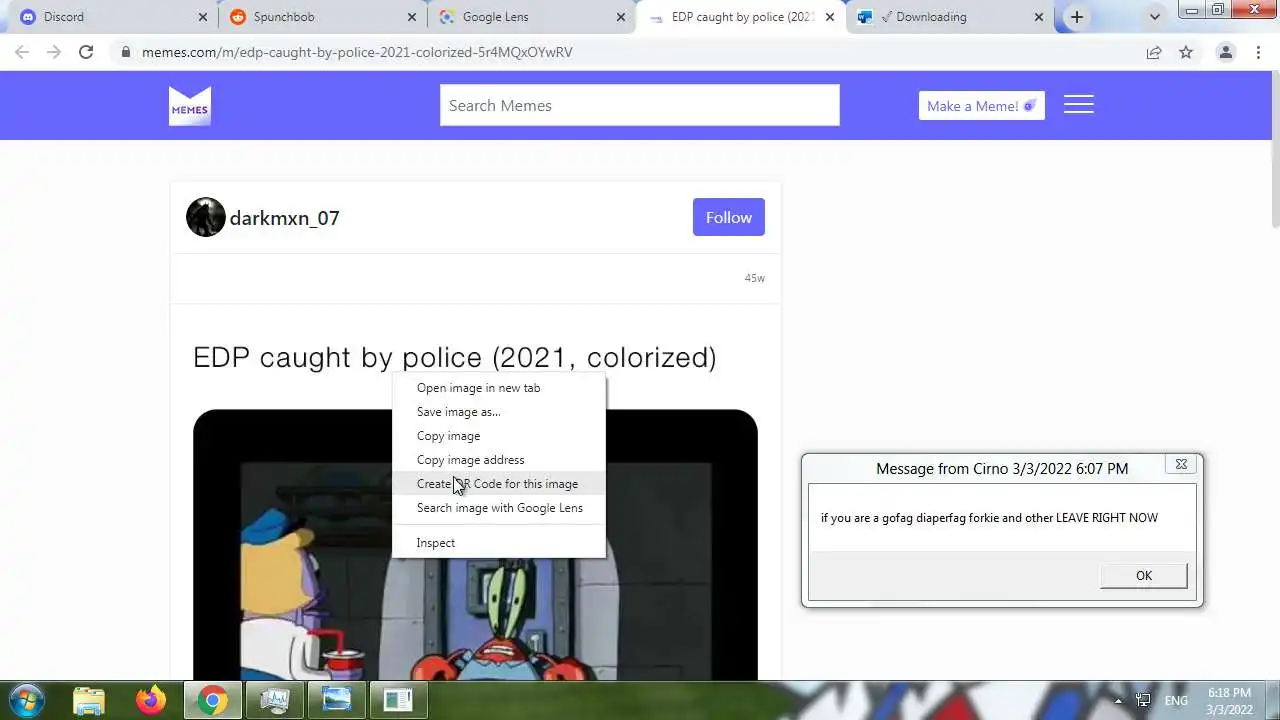Bookmark this page with star icon
The image size is (1280, 720).
click(x=1186, y=52)
